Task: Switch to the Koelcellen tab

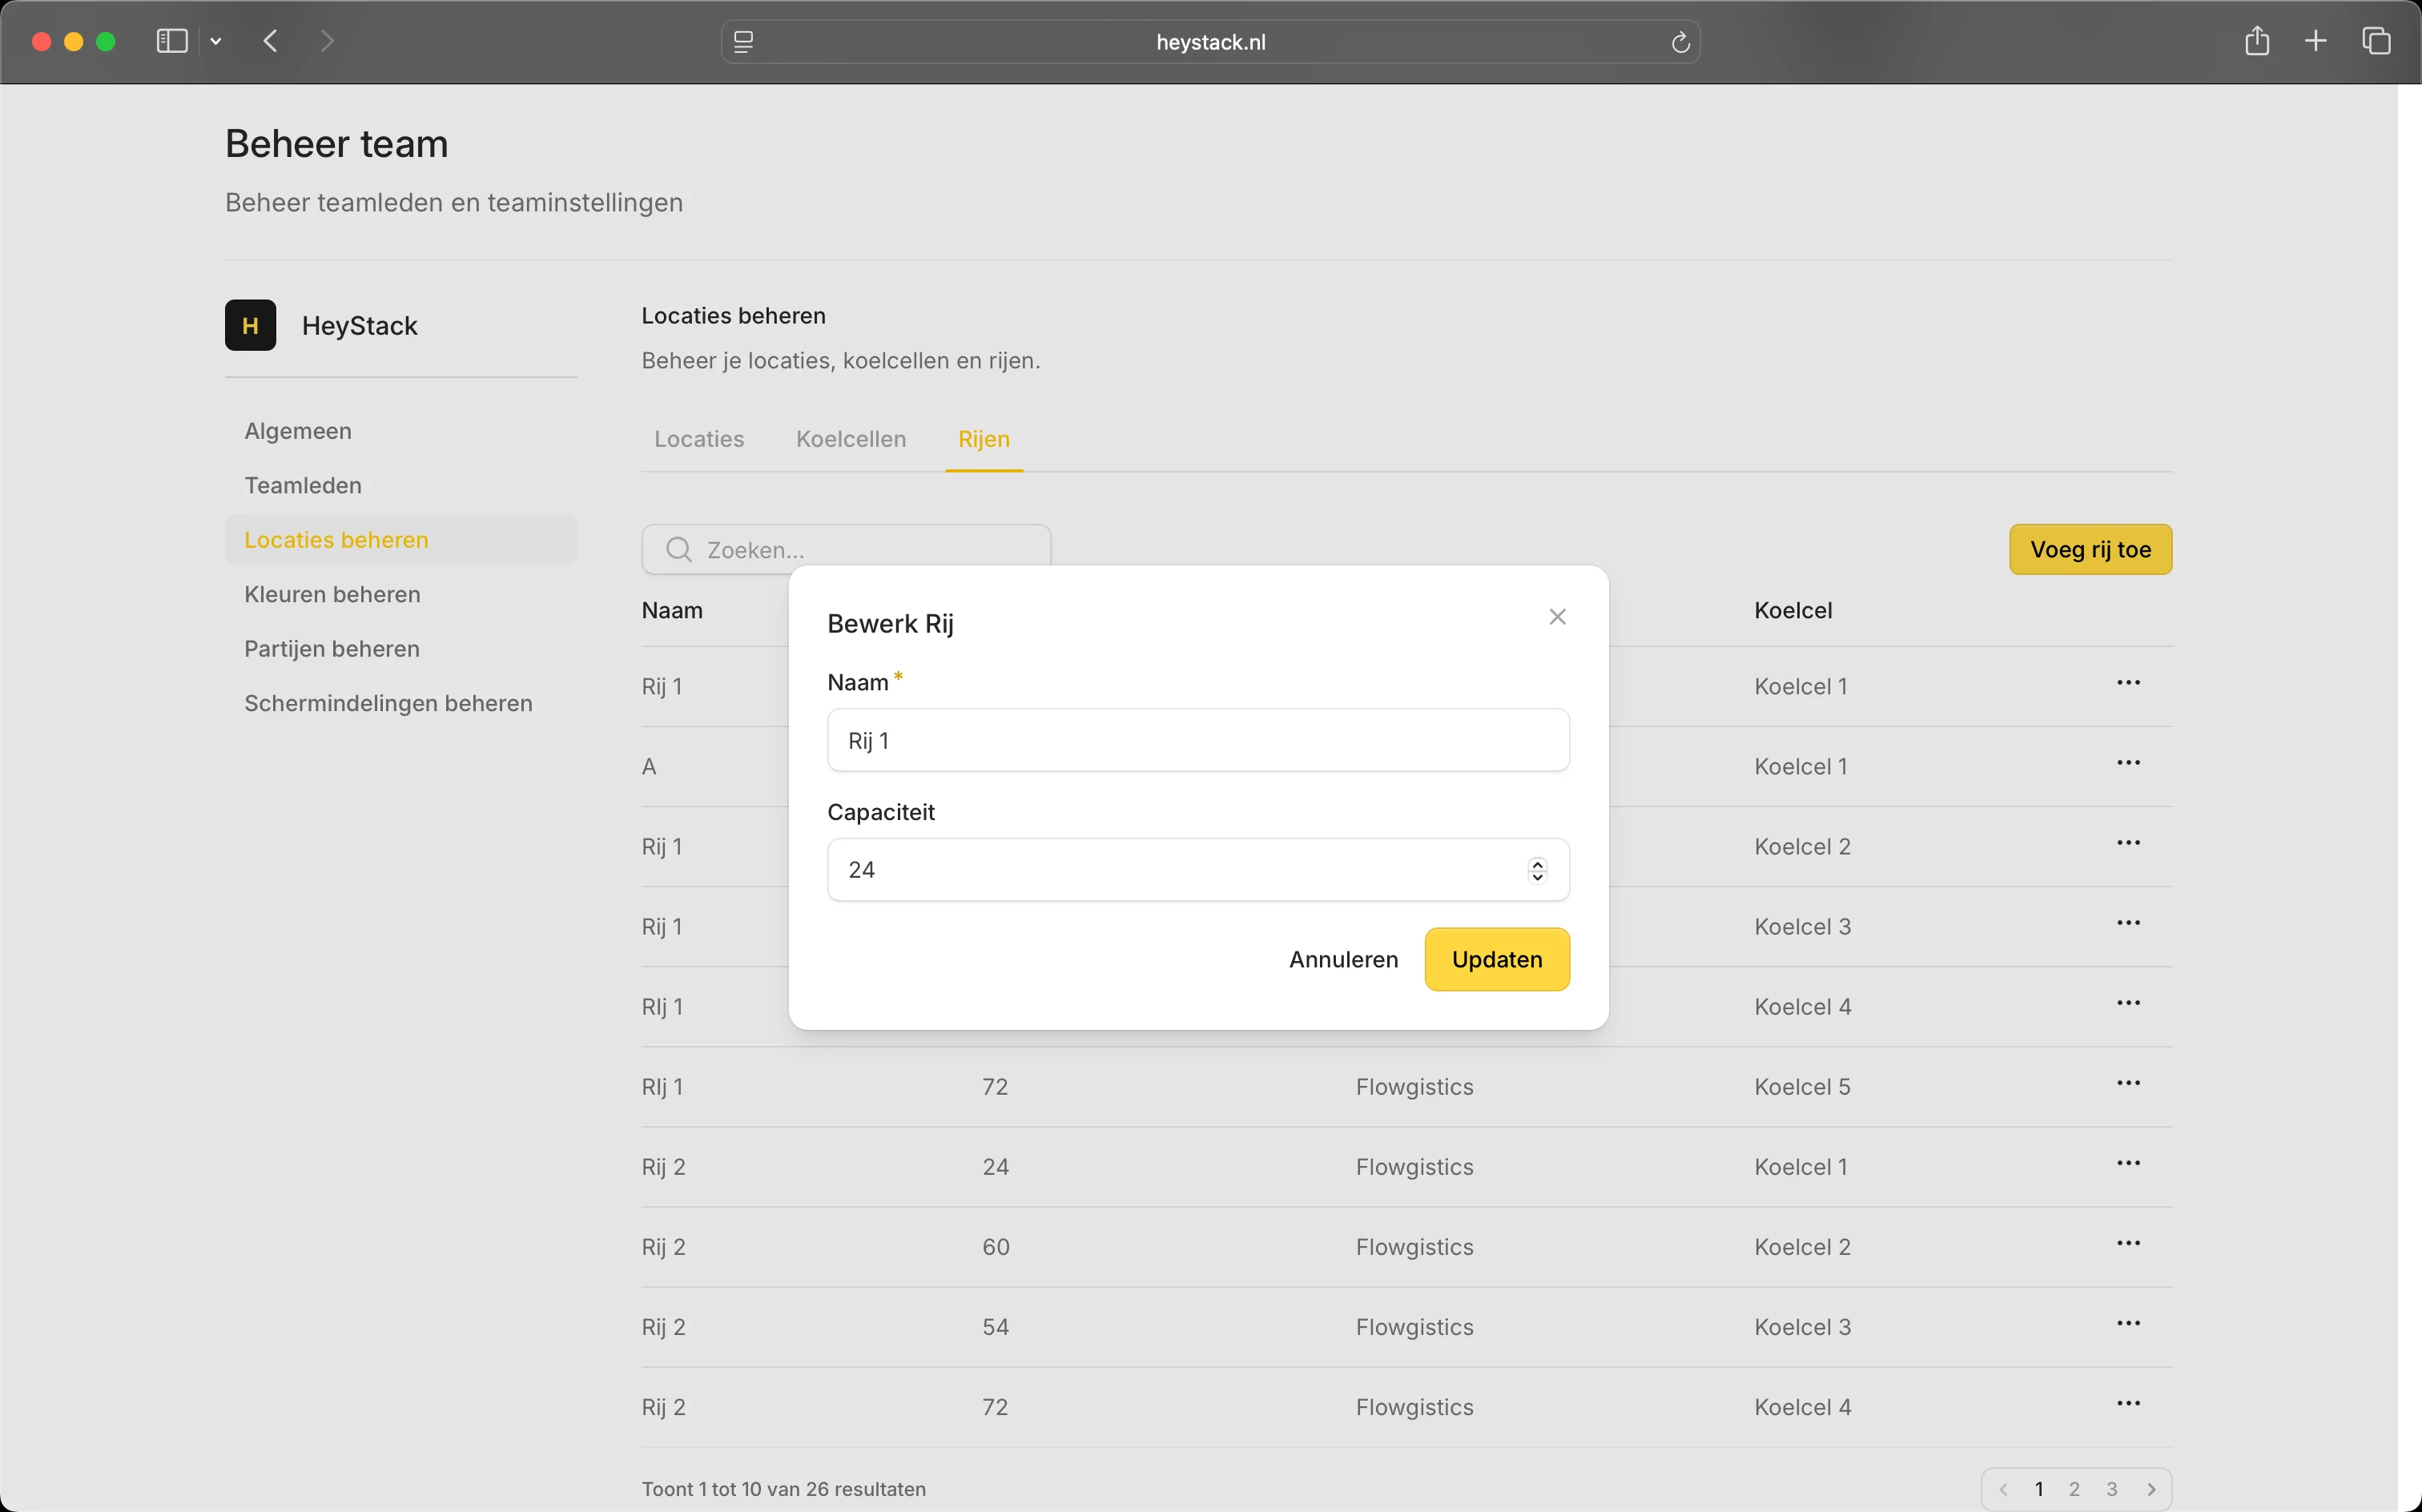Action: [851, 439]
